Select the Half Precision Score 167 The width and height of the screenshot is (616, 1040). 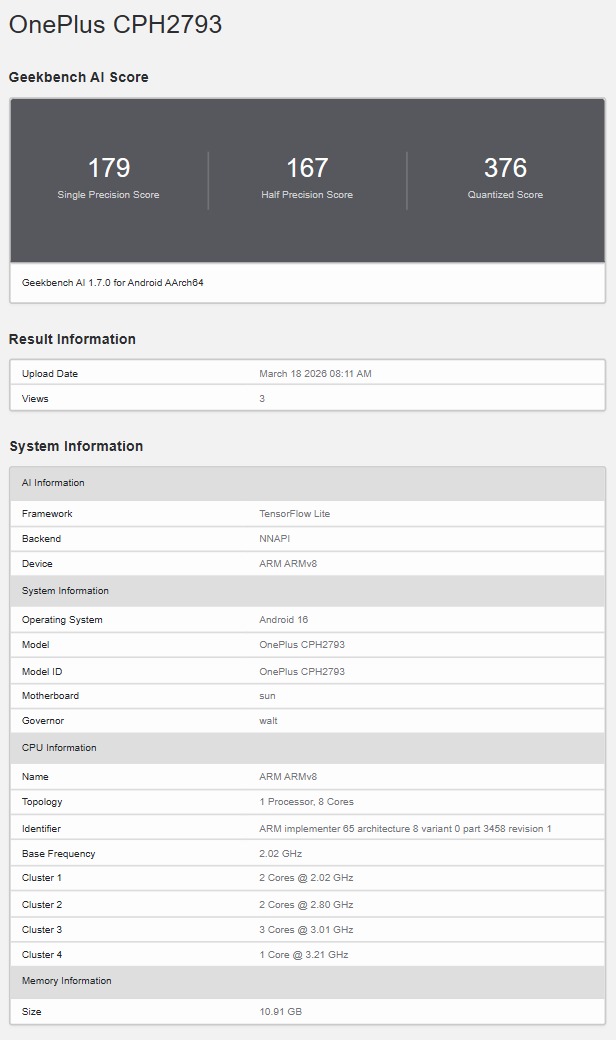click(x=307, y=168)
